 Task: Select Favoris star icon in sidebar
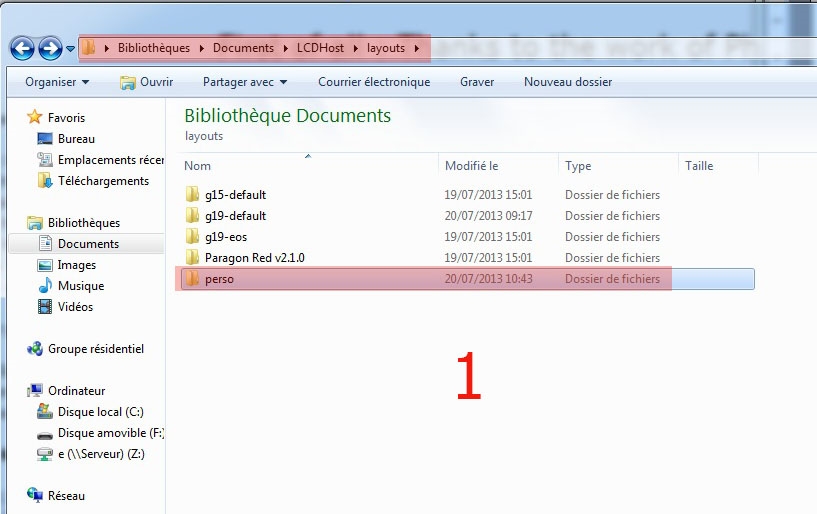click(x=34, y=117)
